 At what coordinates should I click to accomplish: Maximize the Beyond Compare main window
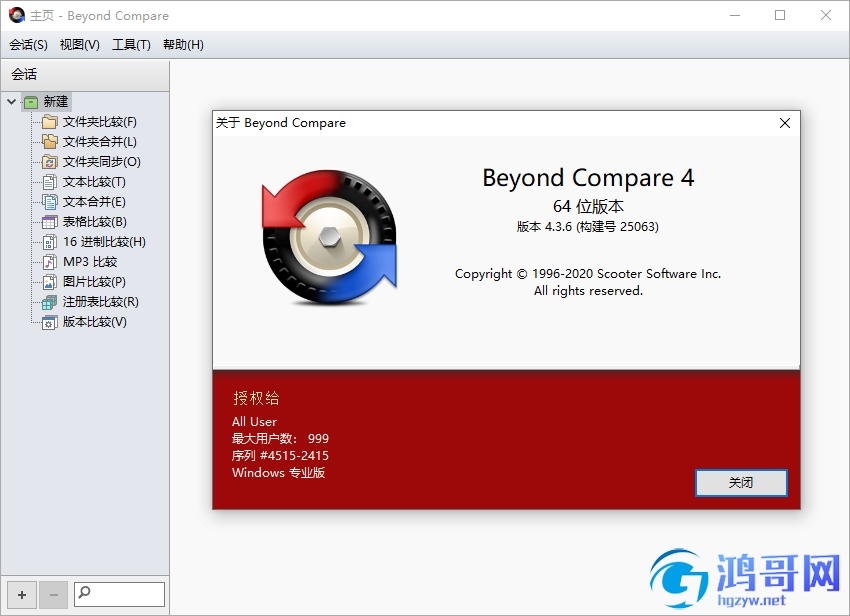tap(780, 16)
